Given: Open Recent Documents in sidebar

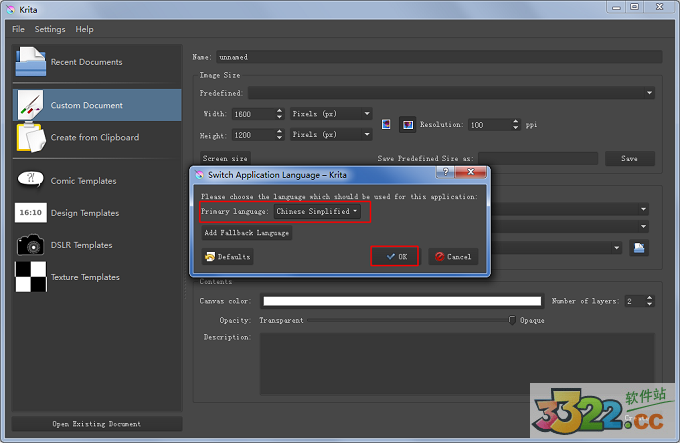Looking at the screenshot, I should (x=97, y=62).
